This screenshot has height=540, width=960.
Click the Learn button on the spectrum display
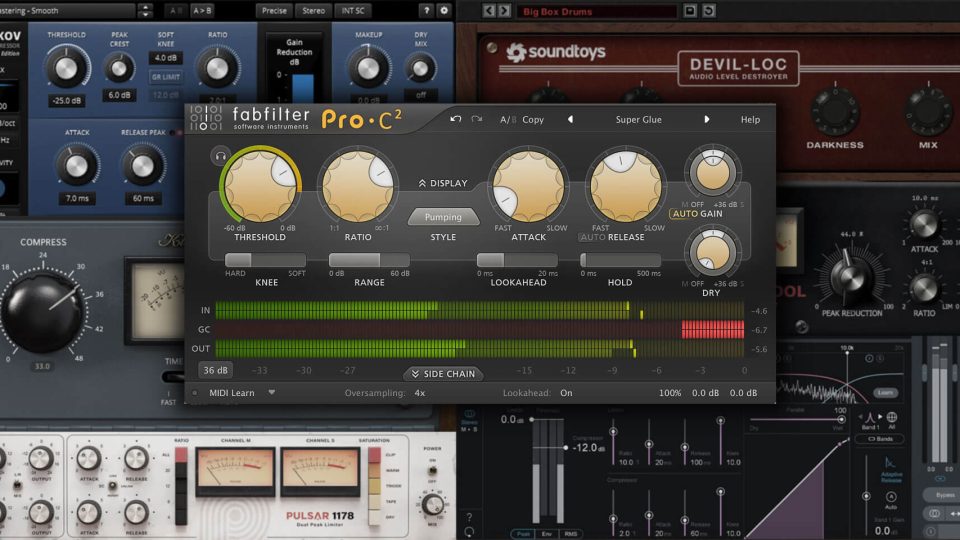(885, 392)
